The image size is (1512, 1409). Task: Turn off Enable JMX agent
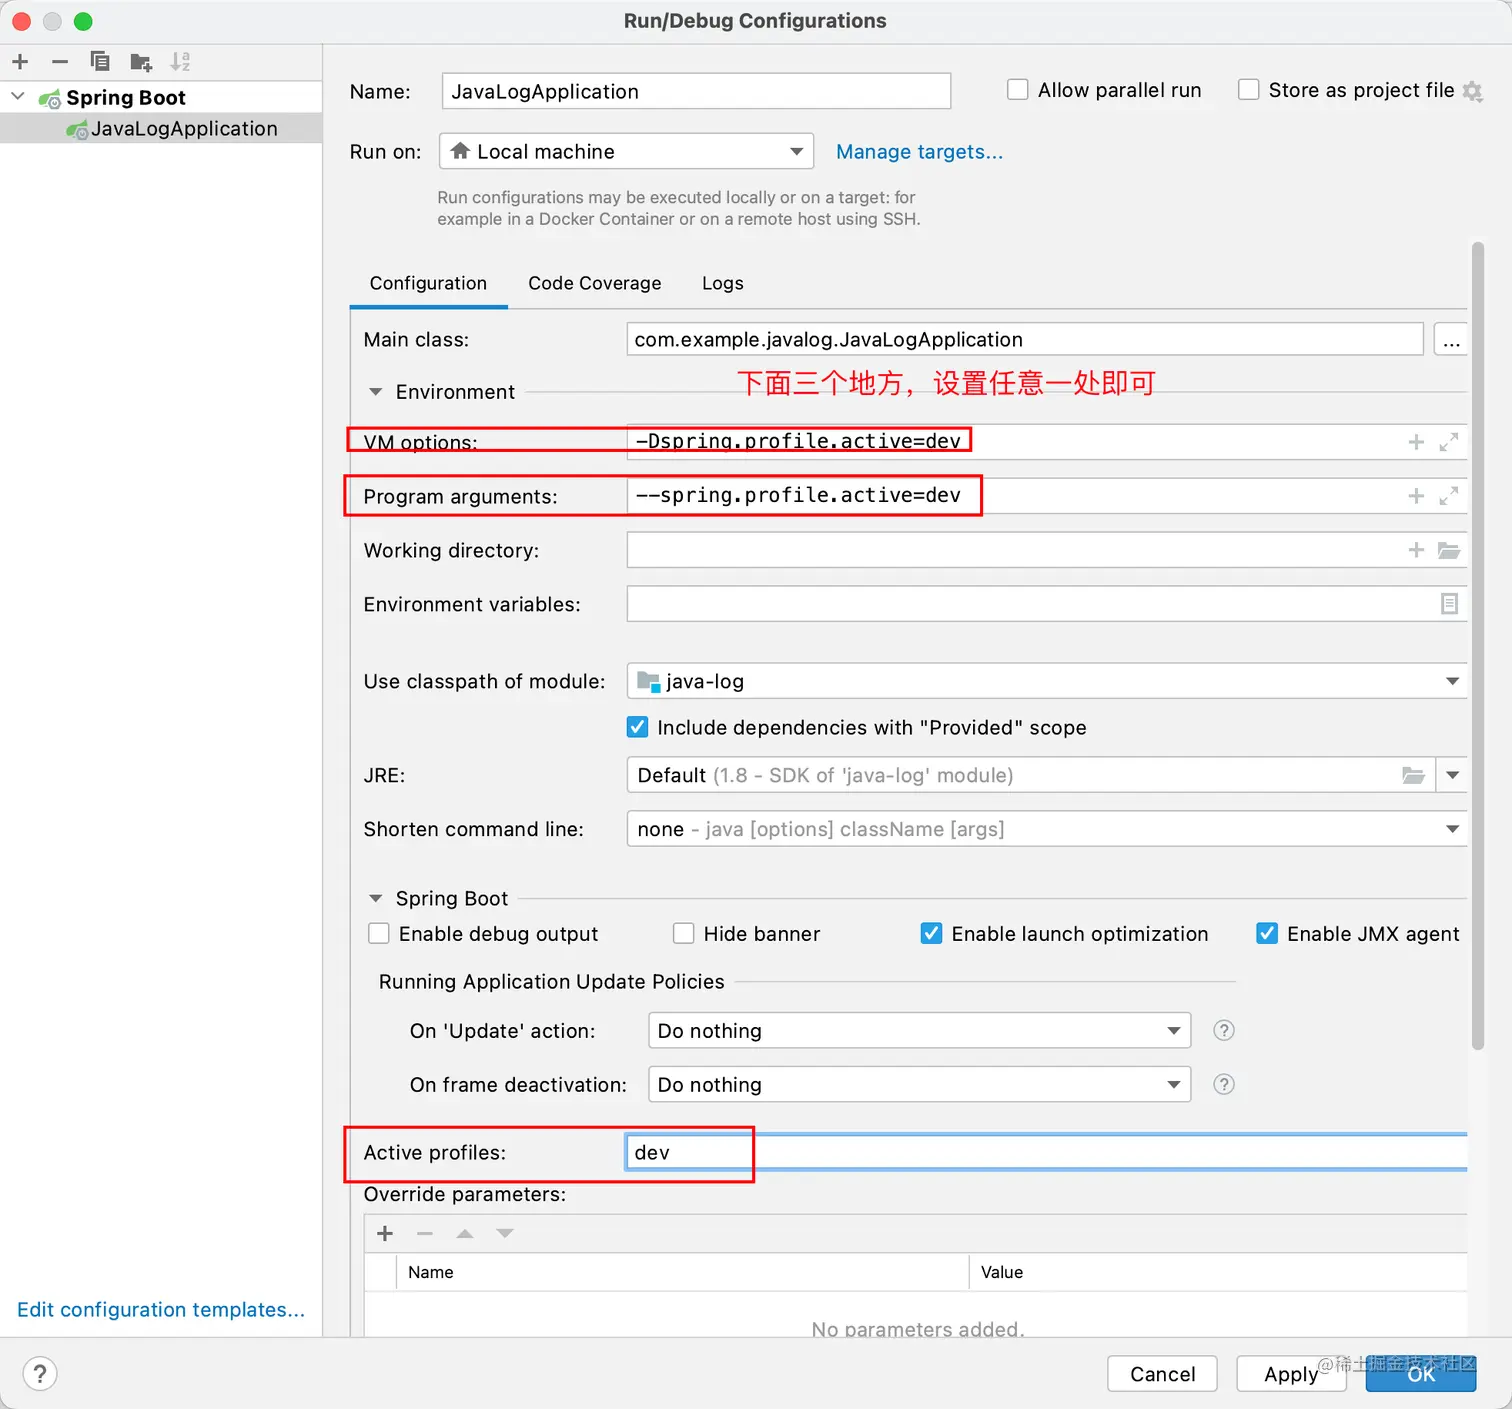click(x=1267, y=934)
